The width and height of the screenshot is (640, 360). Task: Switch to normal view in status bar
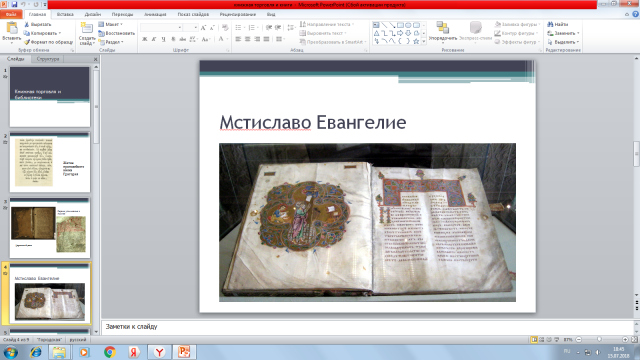(x=534, y=340)
